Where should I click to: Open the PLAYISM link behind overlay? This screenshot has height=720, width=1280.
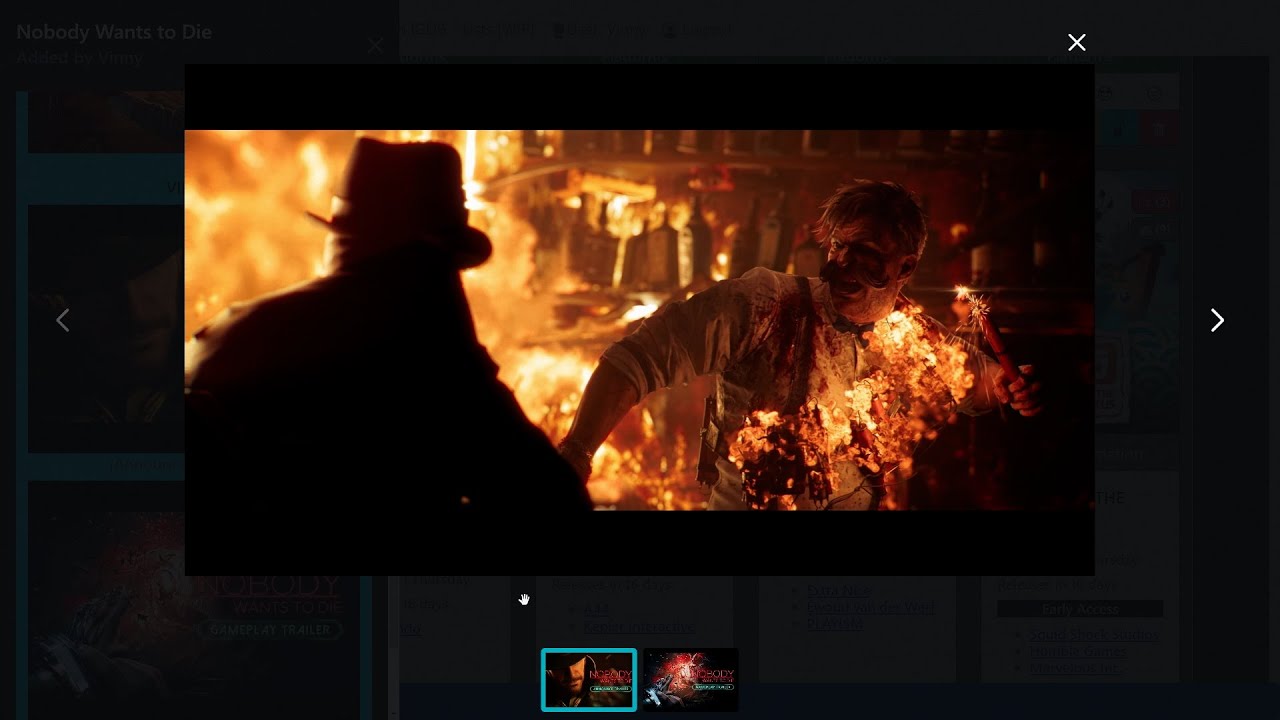[835, 624]
